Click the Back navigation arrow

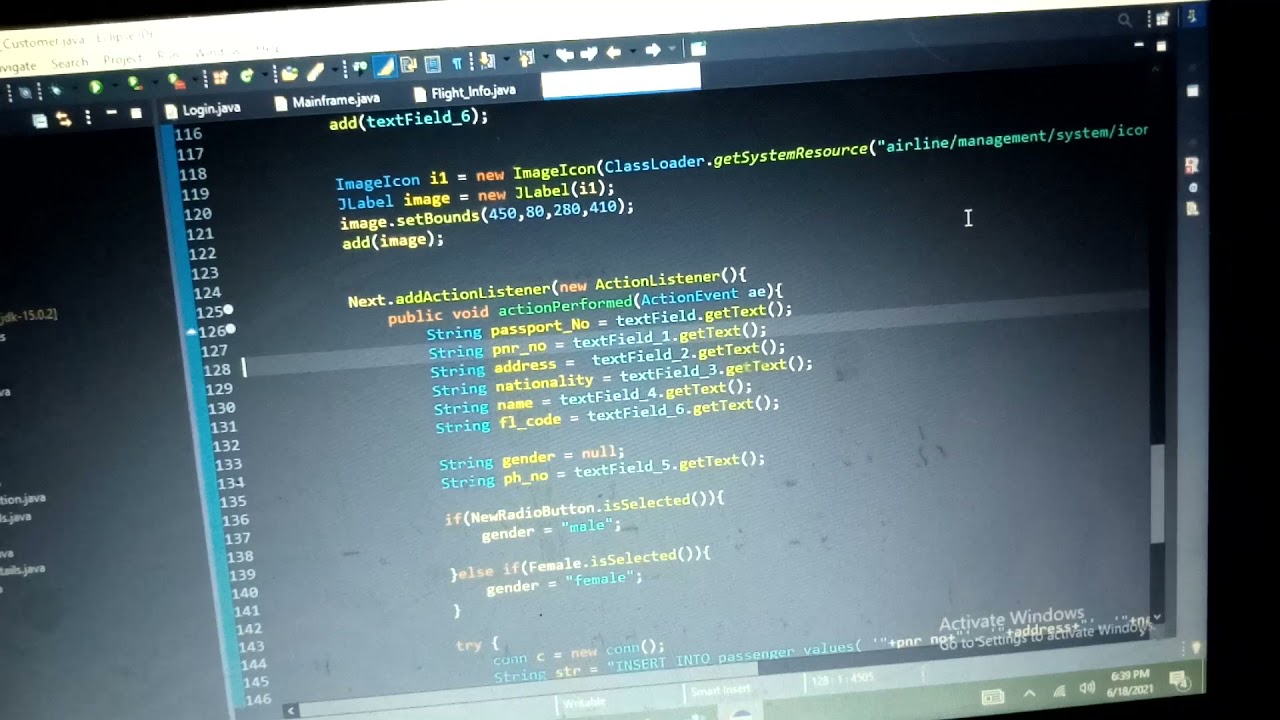coord(614,52)
